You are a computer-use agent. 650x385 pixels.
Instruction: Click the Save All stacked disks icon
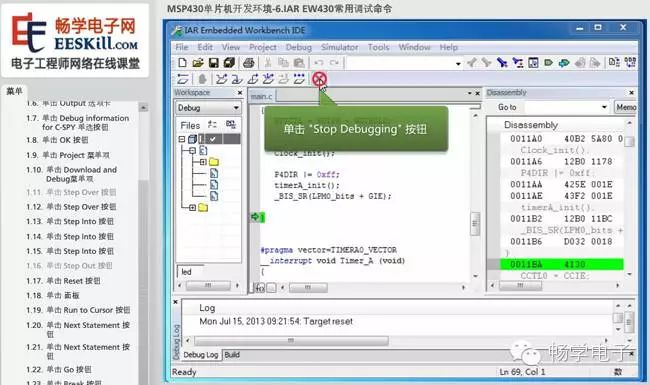[x=229, y=63]
